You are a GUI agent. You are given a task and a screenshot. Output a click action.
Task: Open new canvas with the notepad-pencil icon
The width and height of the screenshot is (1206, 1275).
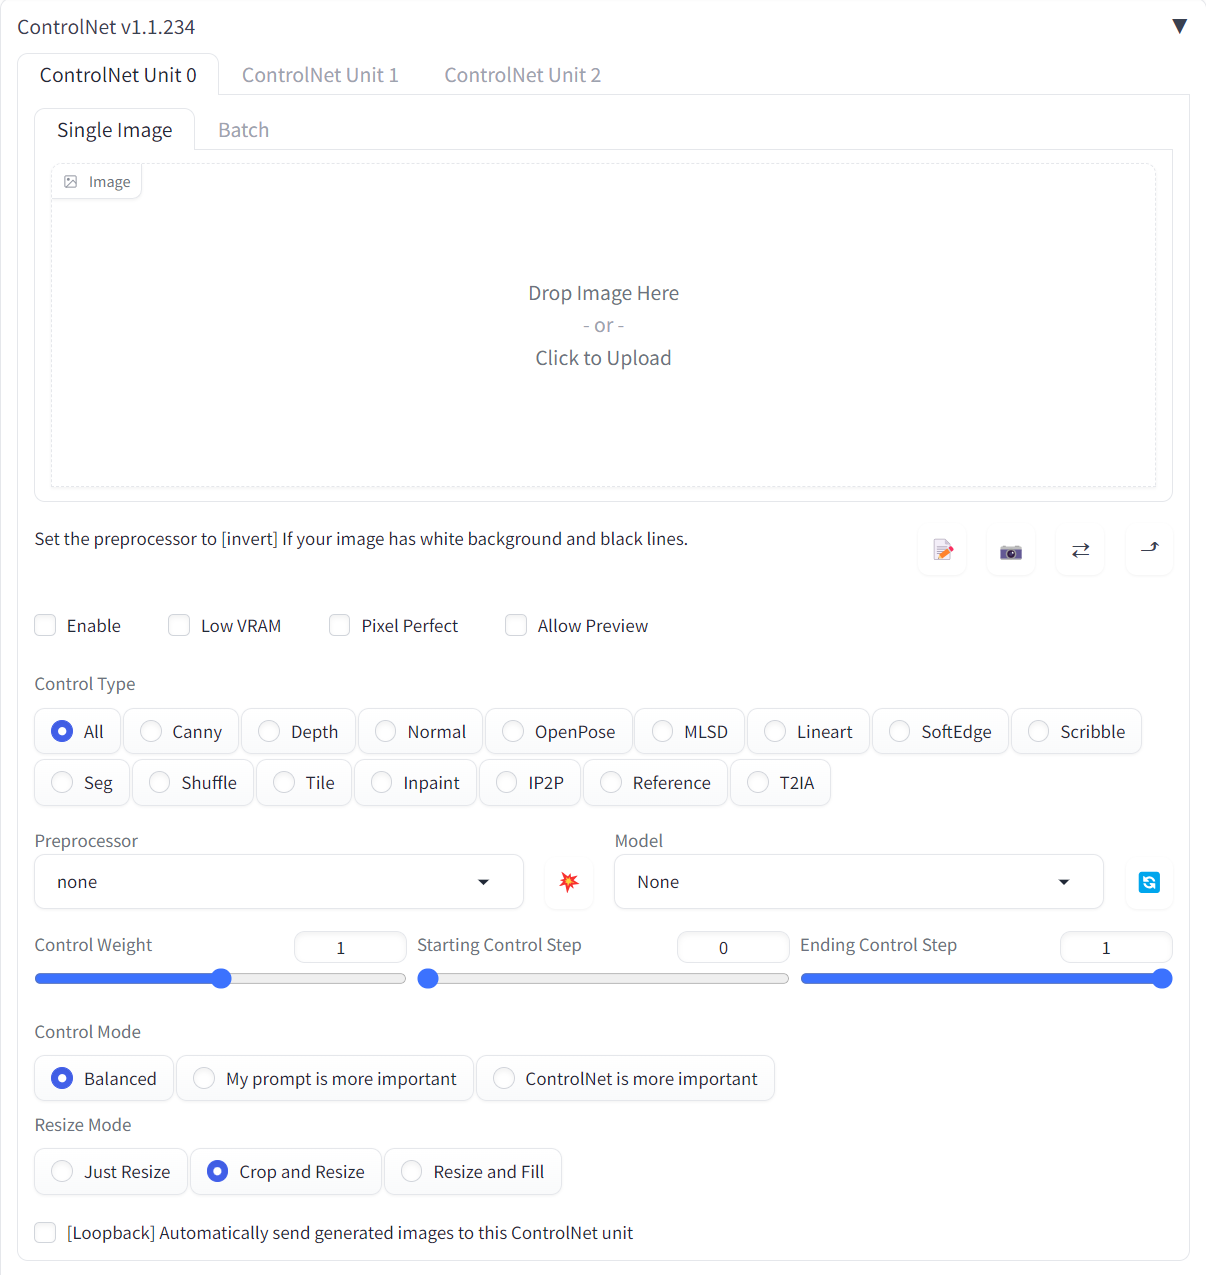[942, 550]
